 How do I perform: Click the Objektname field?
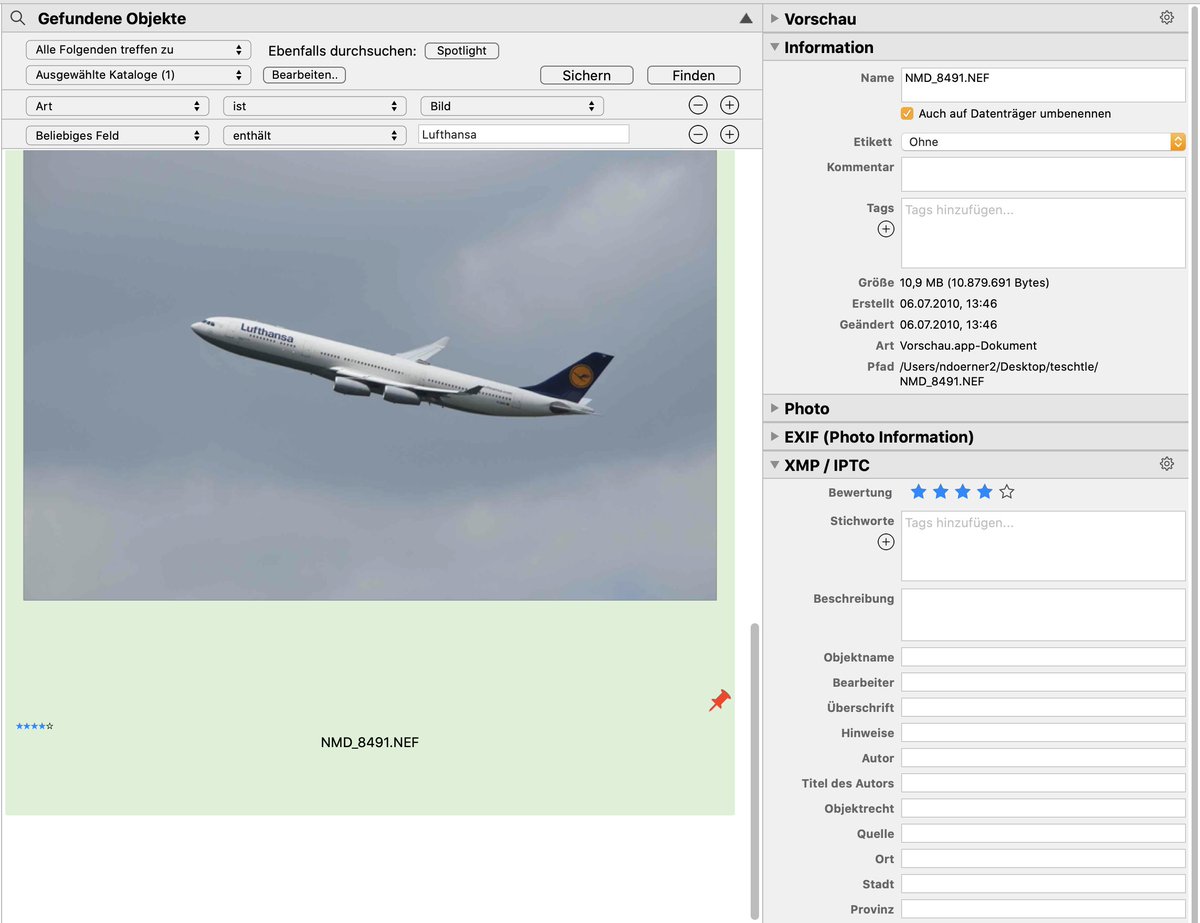click(1043, 657)
